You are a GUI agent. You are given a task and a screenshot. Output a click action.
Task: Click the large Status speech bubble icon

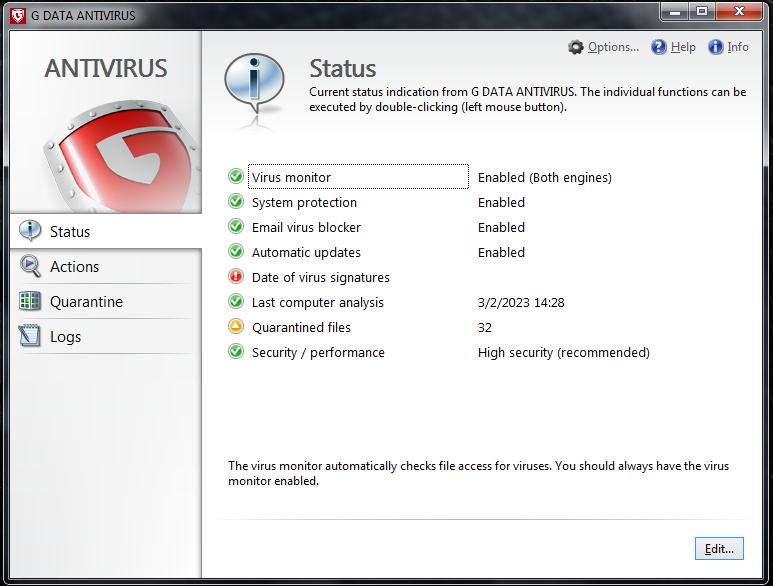point(254,85)
